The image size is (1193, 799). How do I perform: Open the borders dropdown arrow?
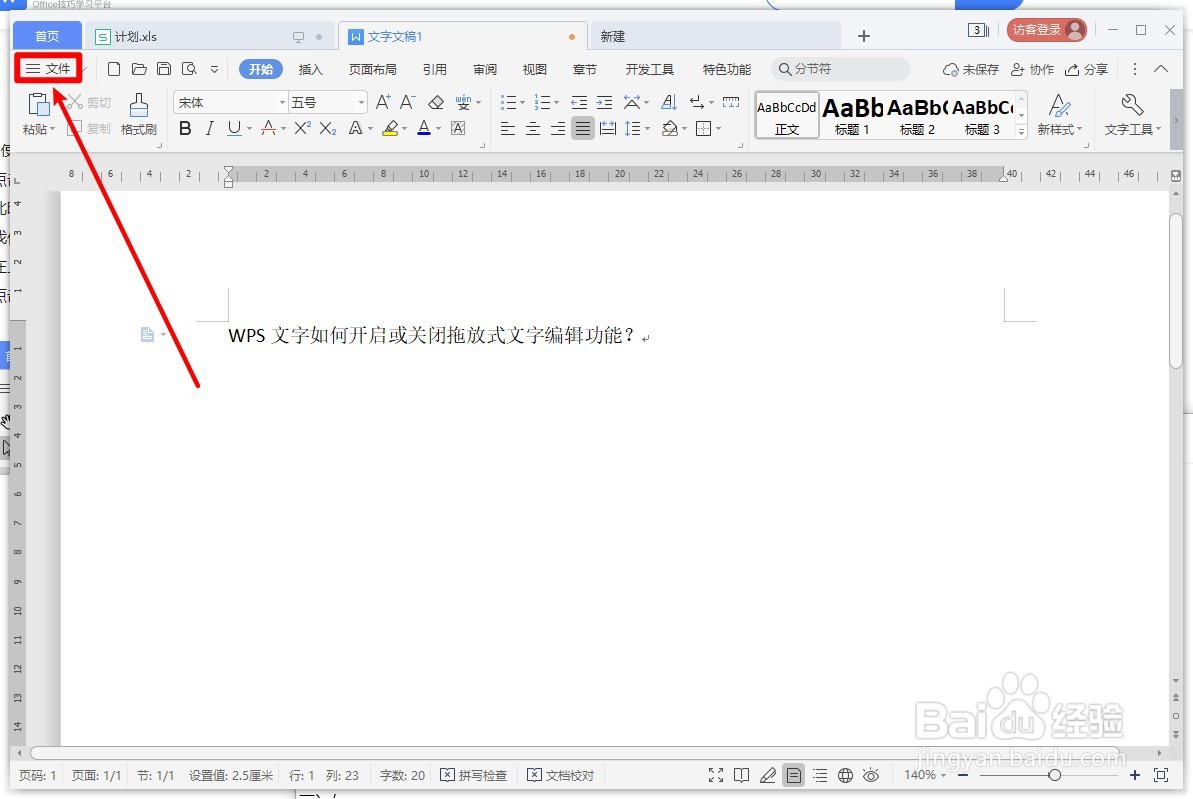click(718, 129)
